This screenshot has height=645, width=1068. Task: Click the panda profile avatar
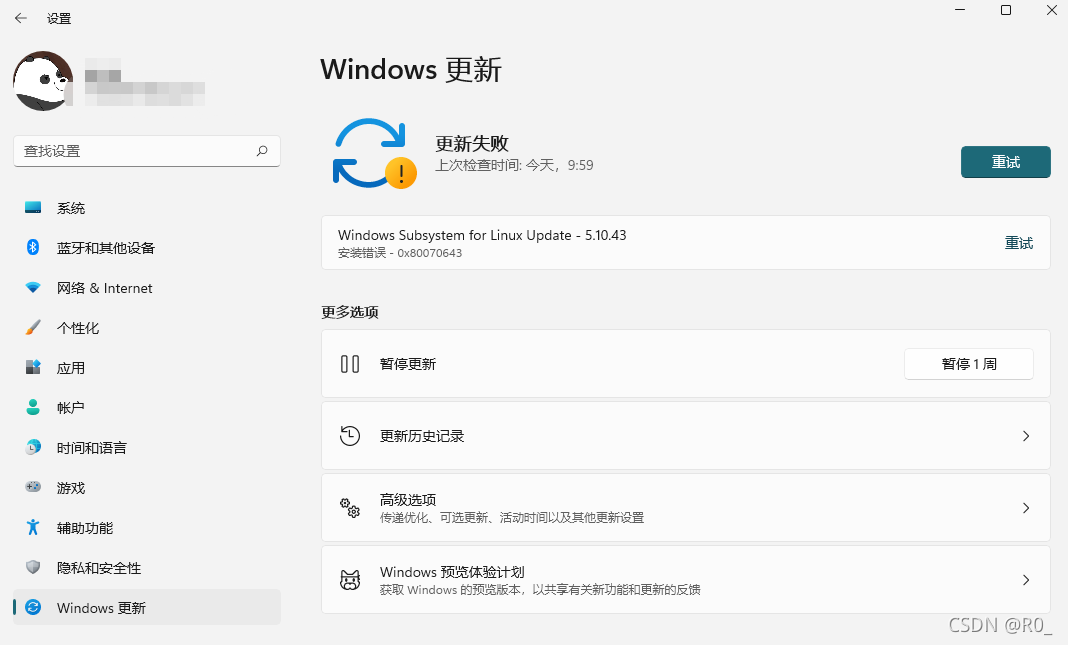pos(43,81)
